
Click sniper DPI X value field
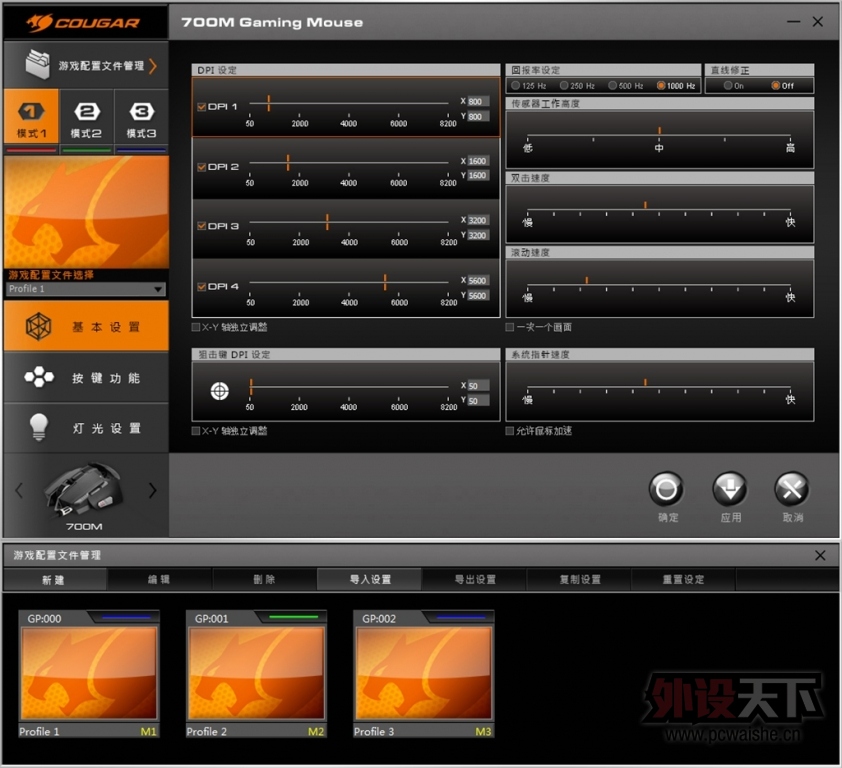(x=478, y=386)
